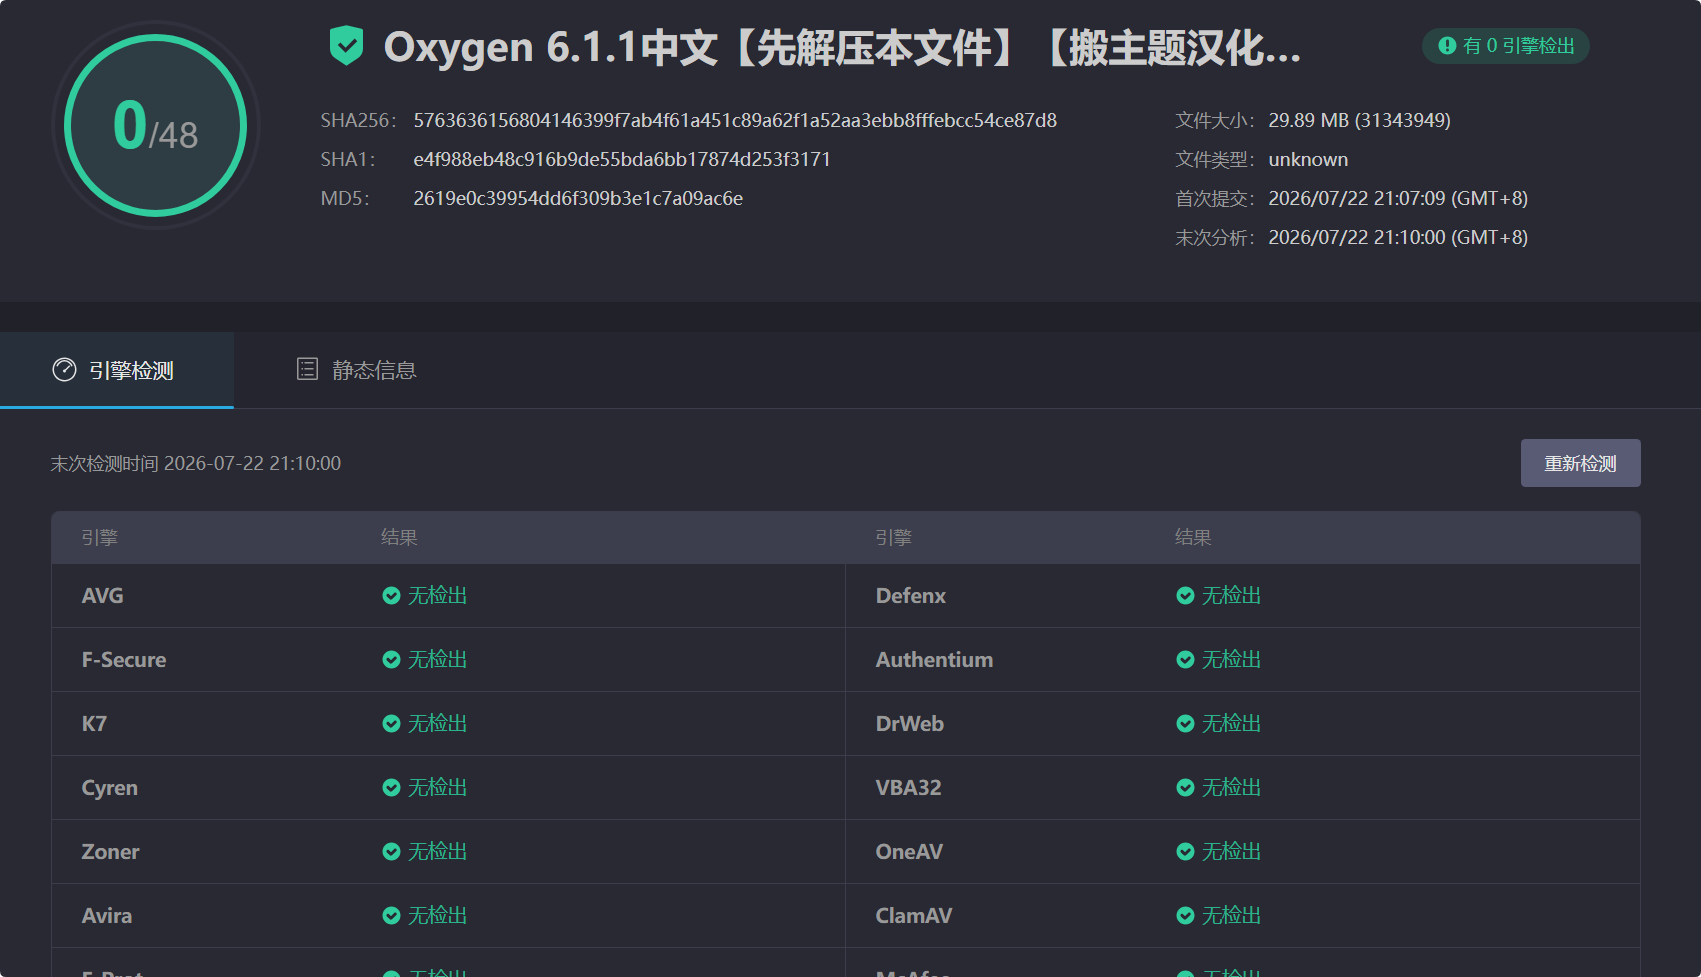This screenshot has height=977, width=1701.
Task: Click the 首次提交 timestamp value
Action: (1398, 198)
